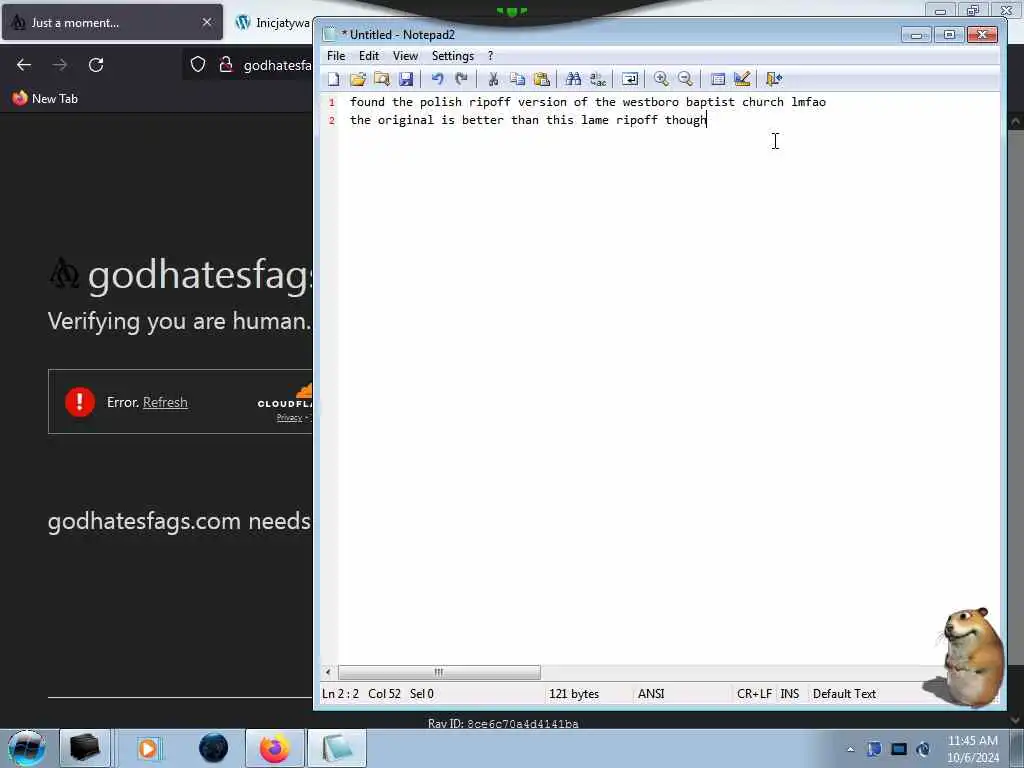Screen dimensions: 1024x768
Task: Click the dark globe taskbar icon
Action: tap(214, 748)
